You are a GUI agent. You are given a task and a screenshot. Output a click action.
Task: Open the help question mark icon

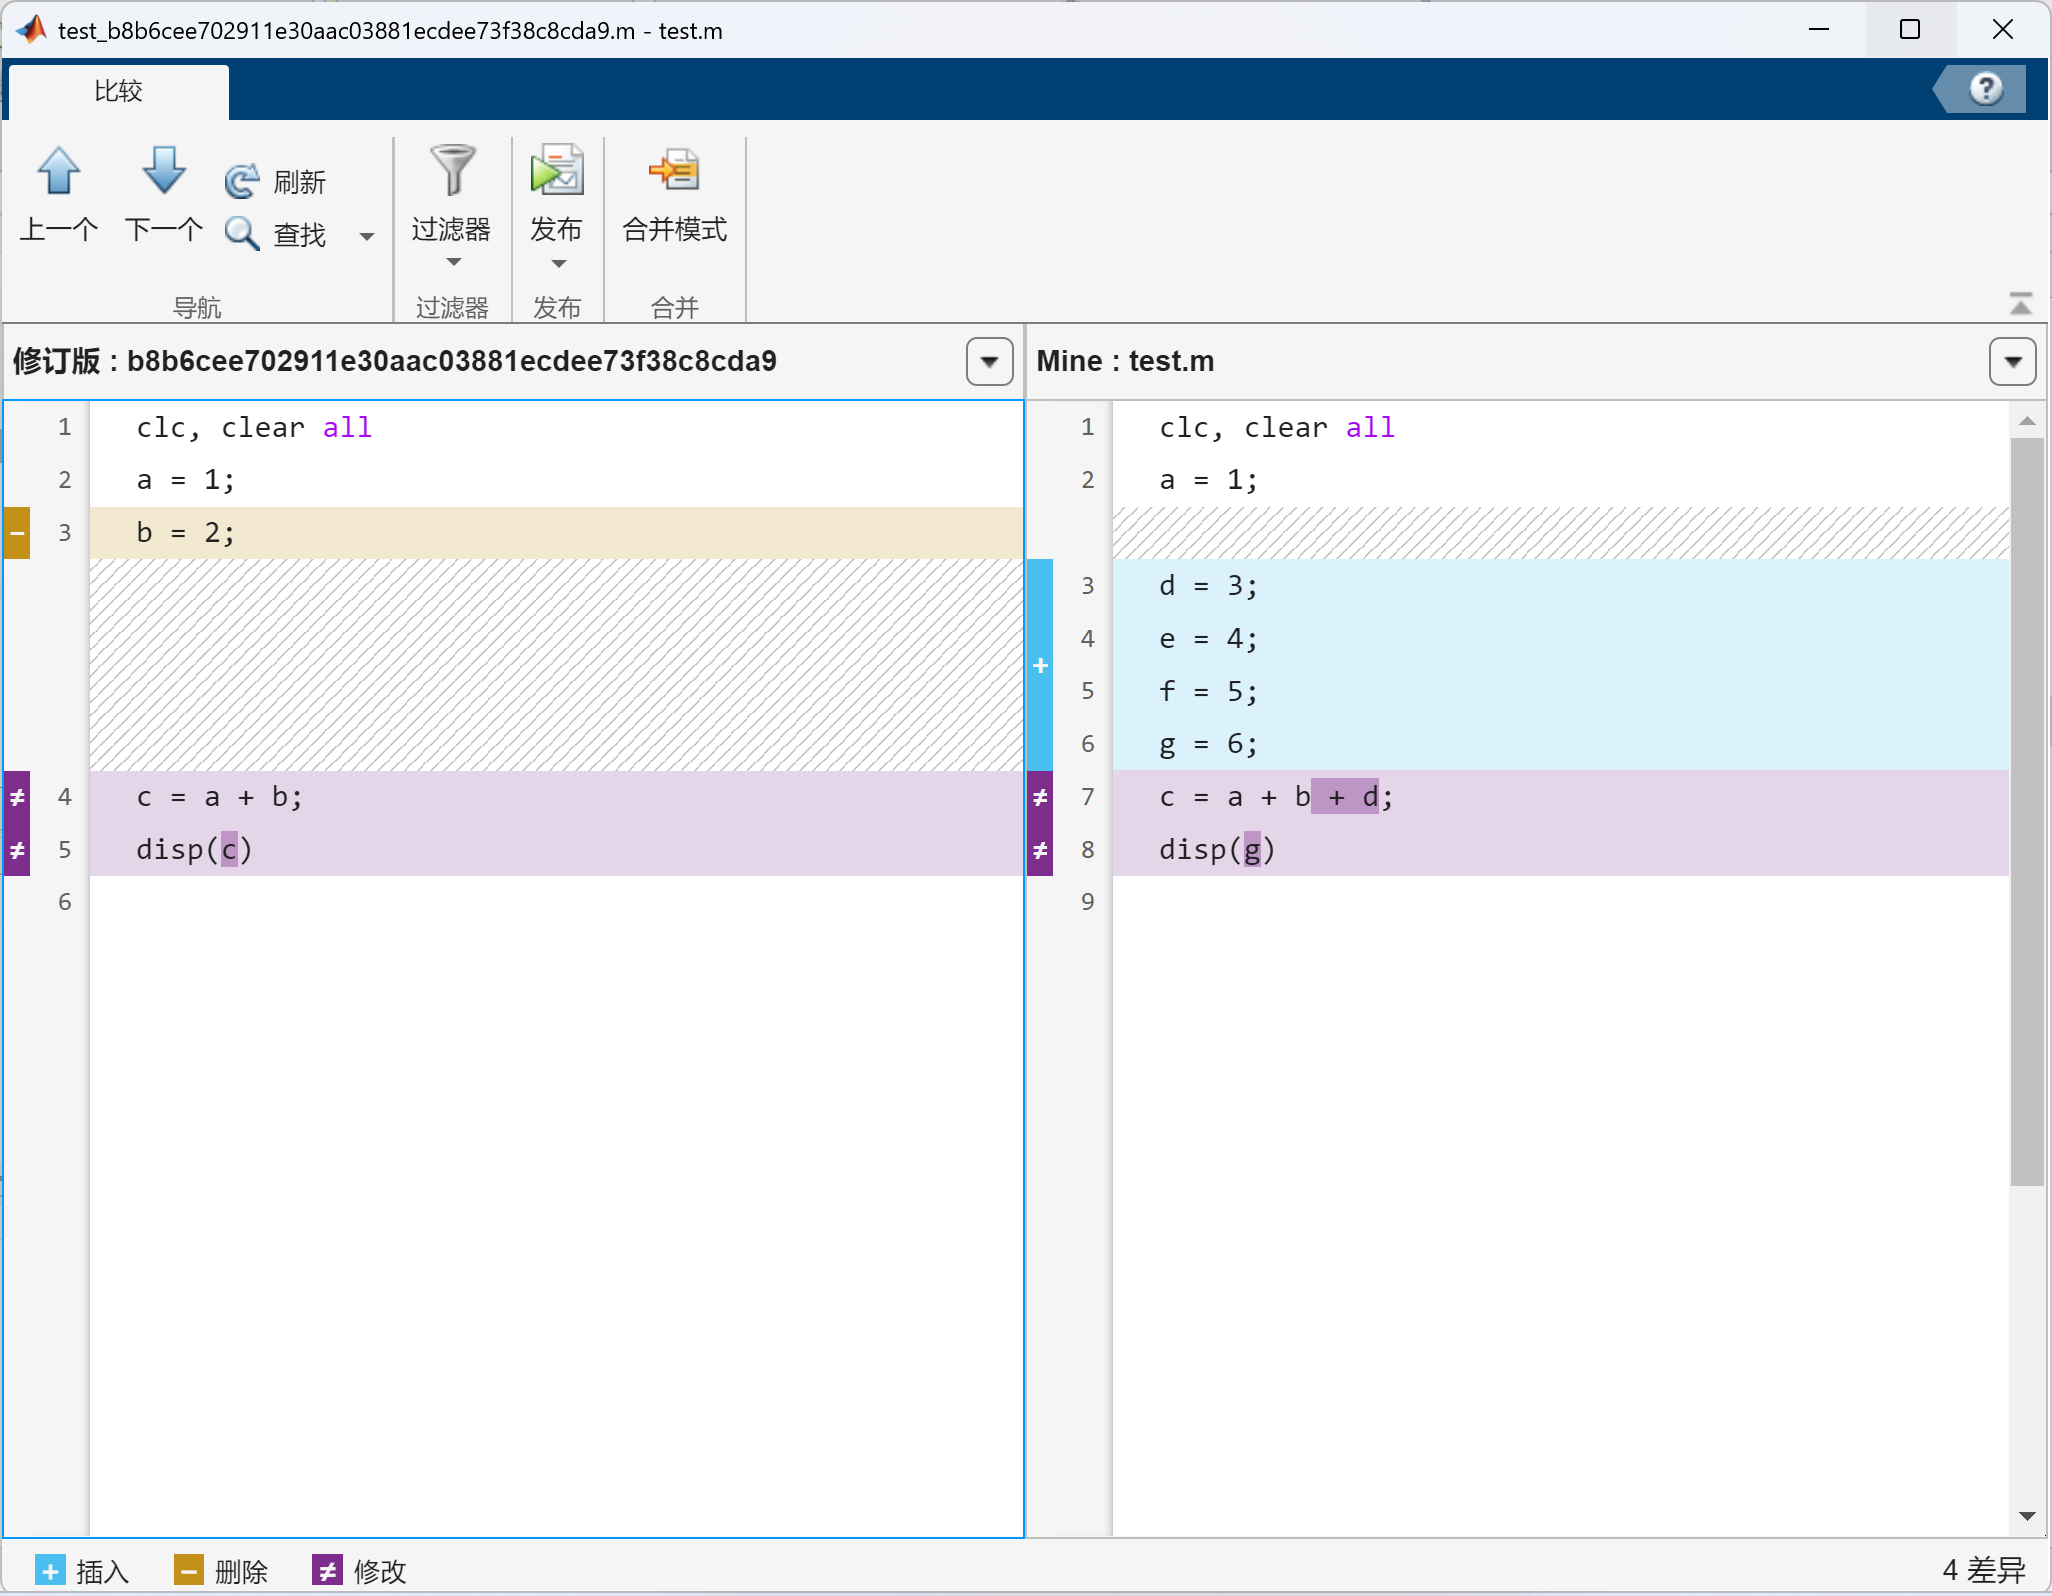pyautogui.click(x=1984, y=88)
